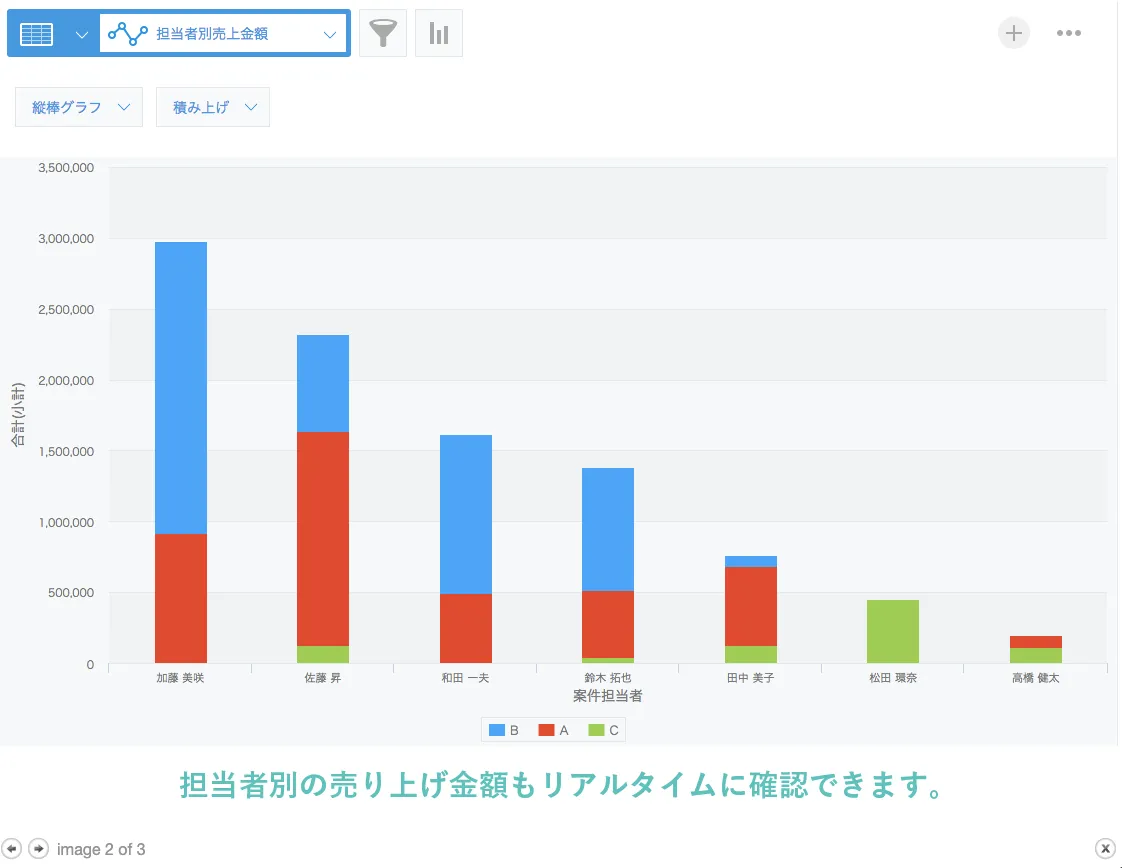This screenshot has width=1122, height=868.
Task: Click the blue segment of 和田 一夫 bar
Action: 466,514
